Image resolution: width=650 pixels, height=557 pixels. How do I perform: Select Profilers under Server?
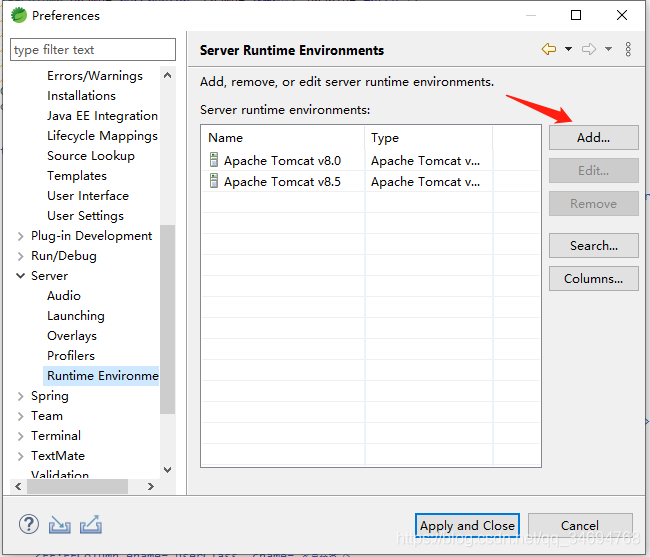coord(71,356)
